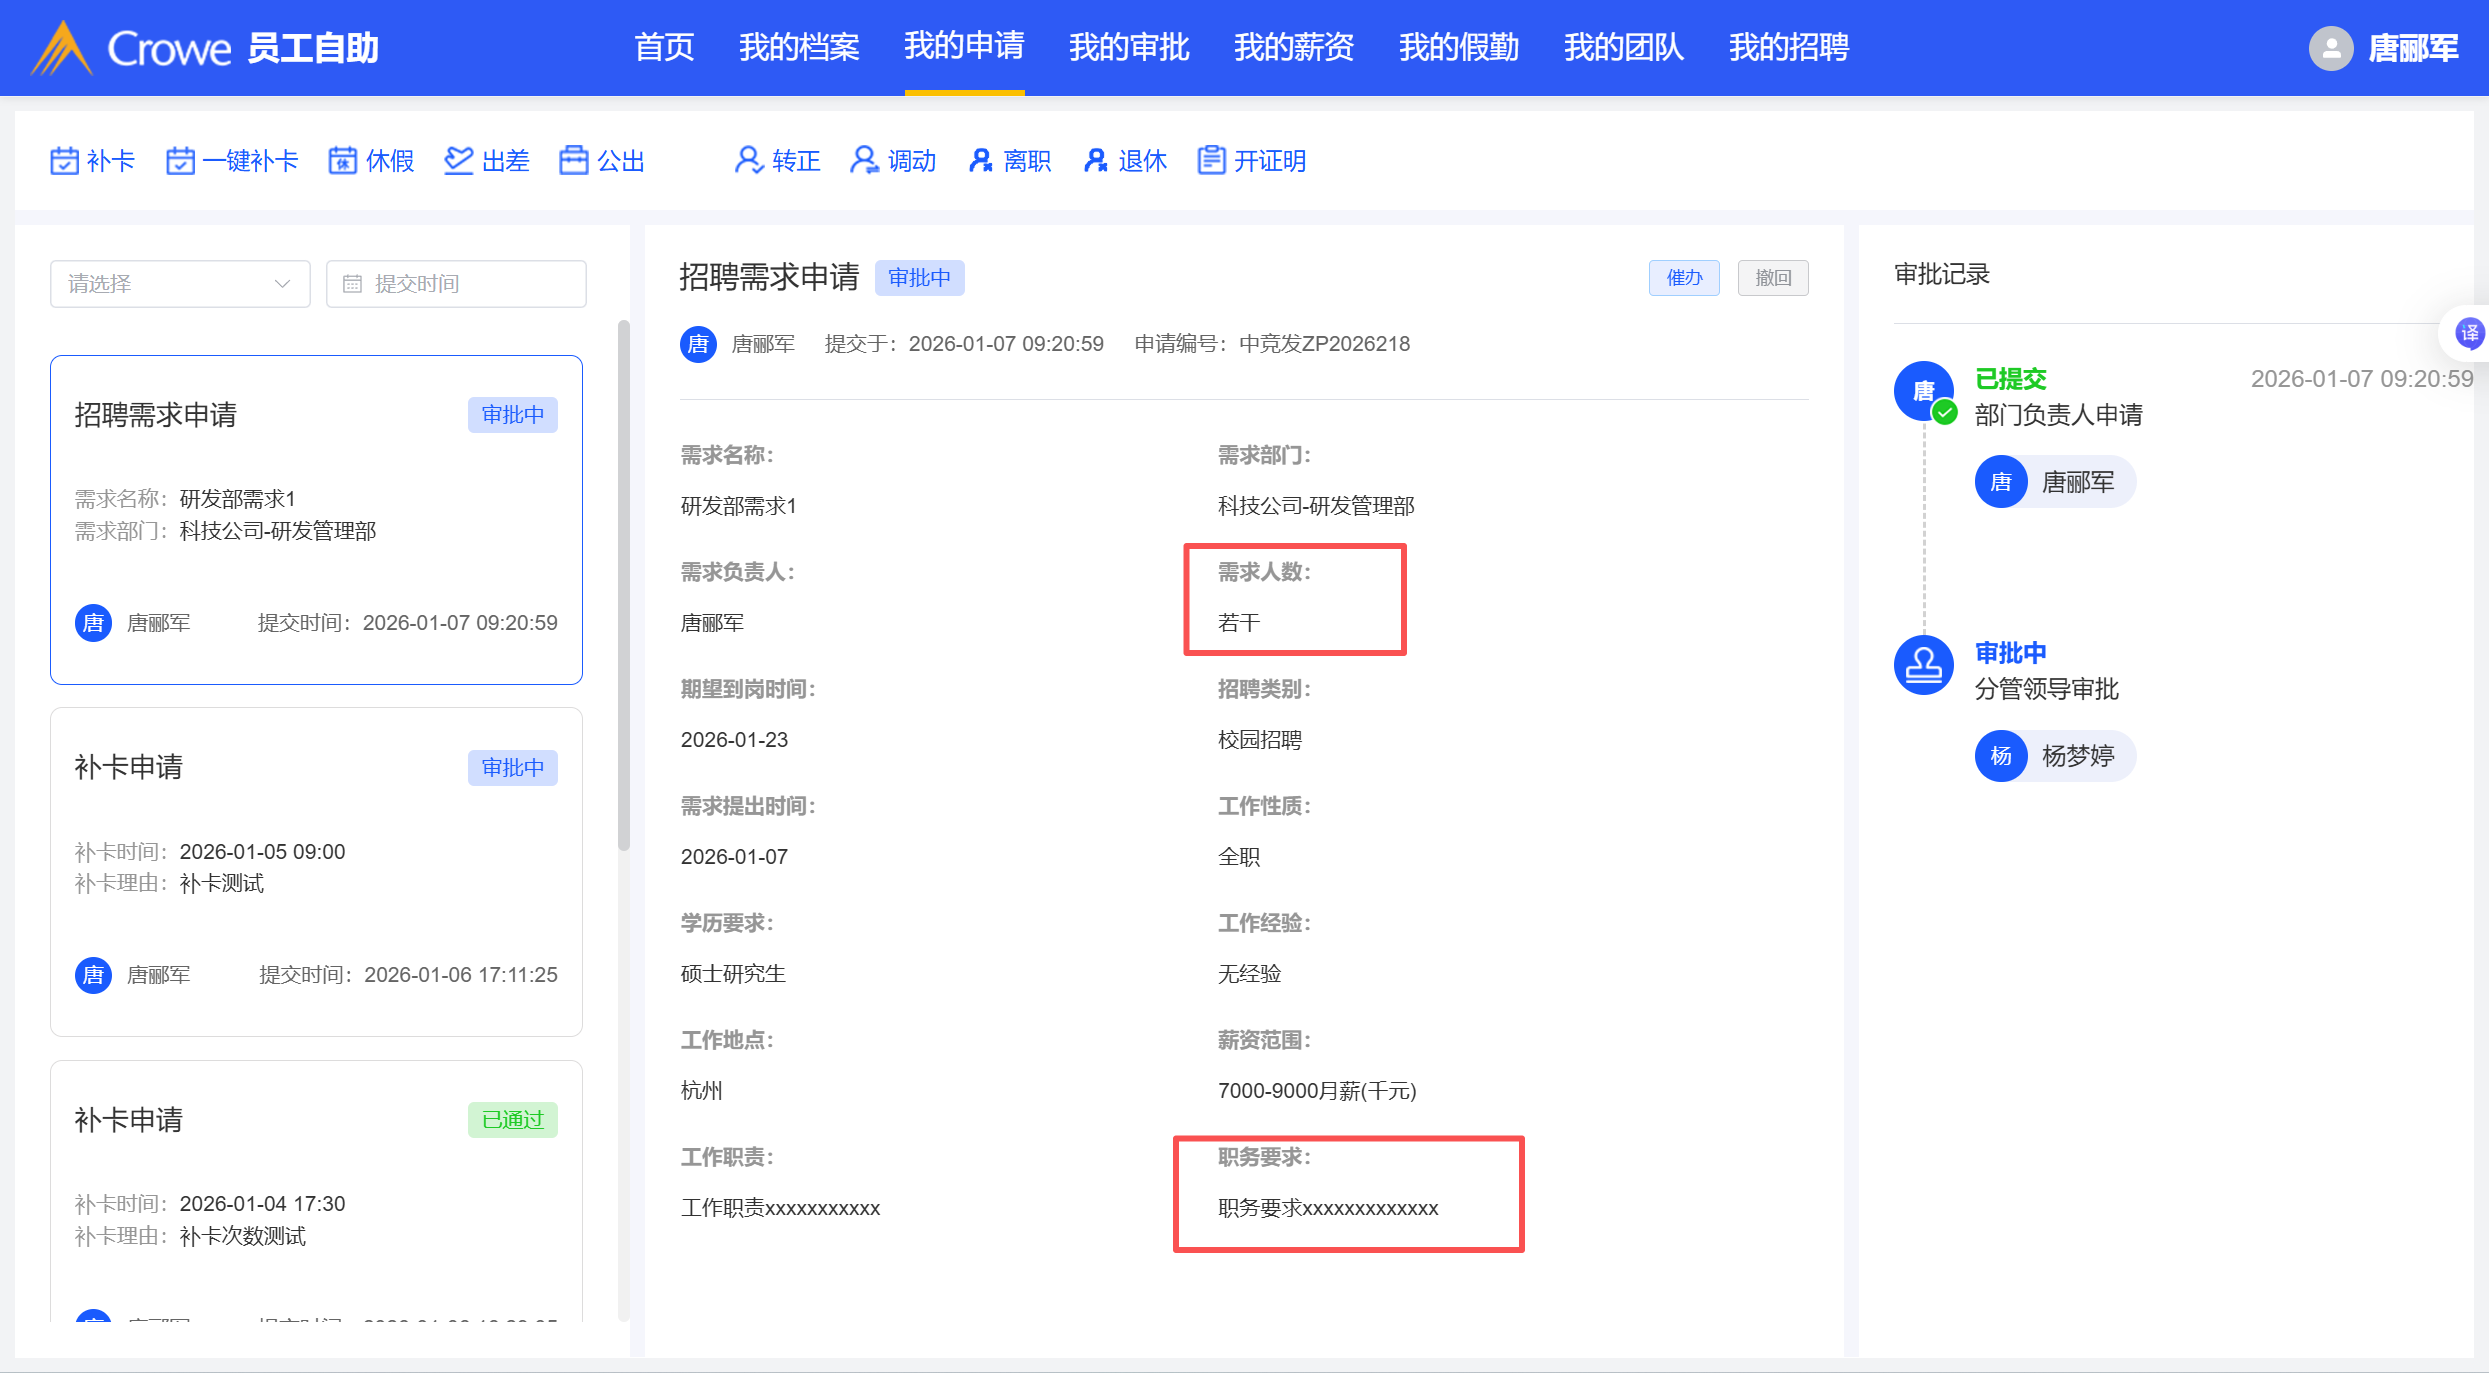Click the 补卡 calendar icon

pyautogui.click(x=64, y=160)
